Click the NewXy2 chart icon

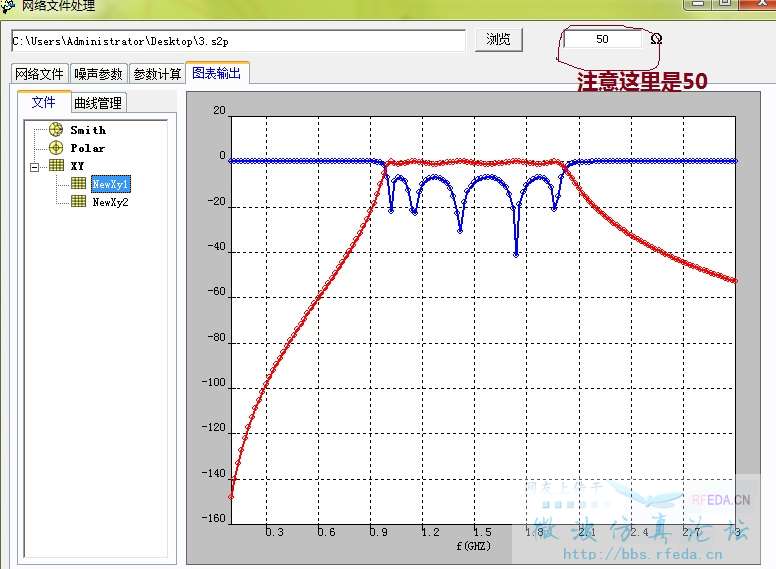78,202
